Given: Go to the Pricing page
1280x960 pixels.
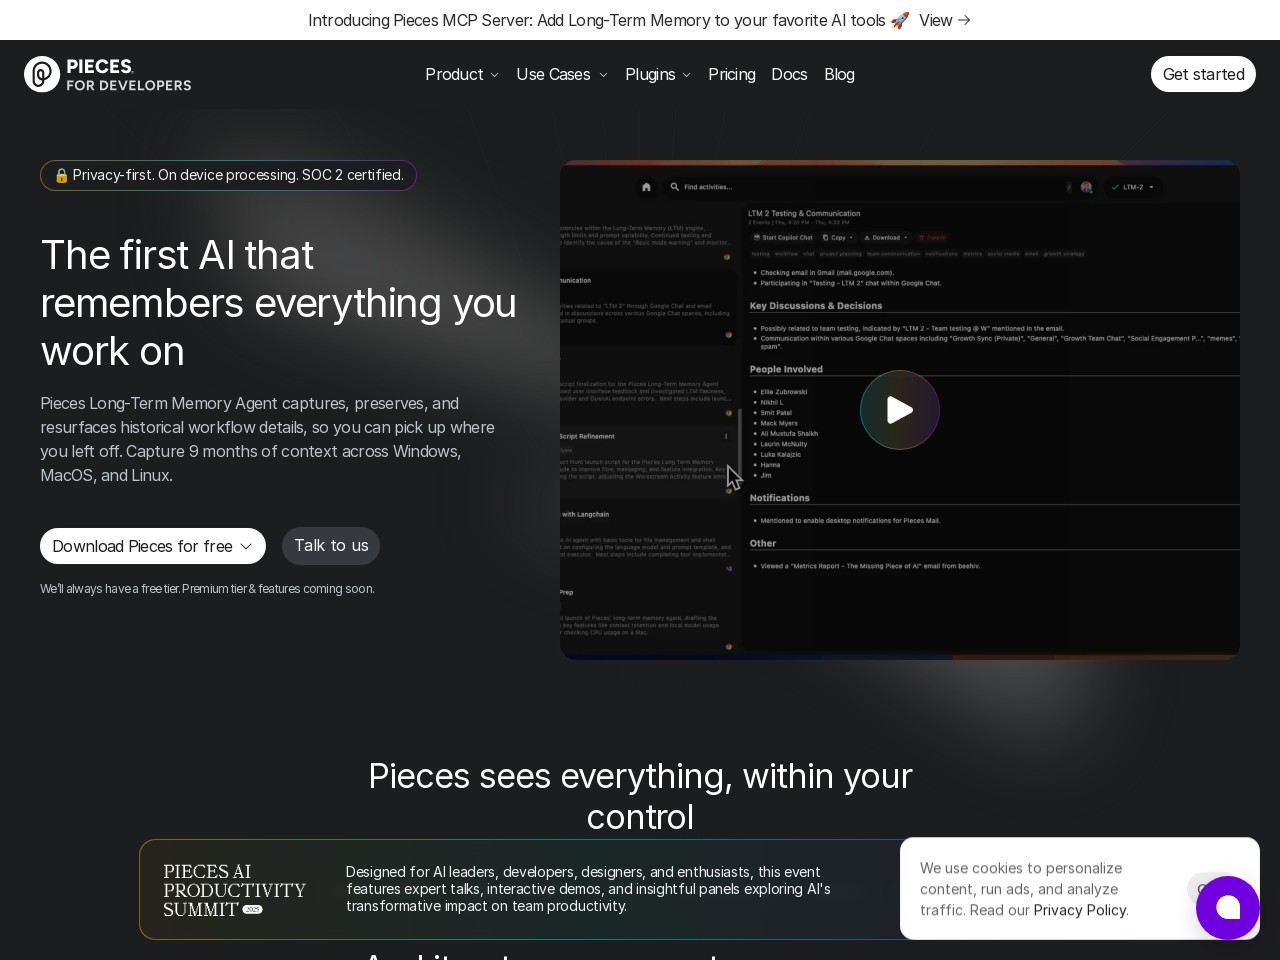Looking at the screenshot, I should click(x=732, y=74).
